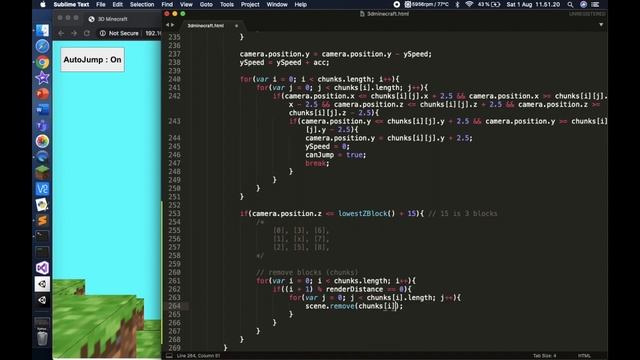640x360 pixels.
Task: Open the Selection menu
Action: point(142,4)
